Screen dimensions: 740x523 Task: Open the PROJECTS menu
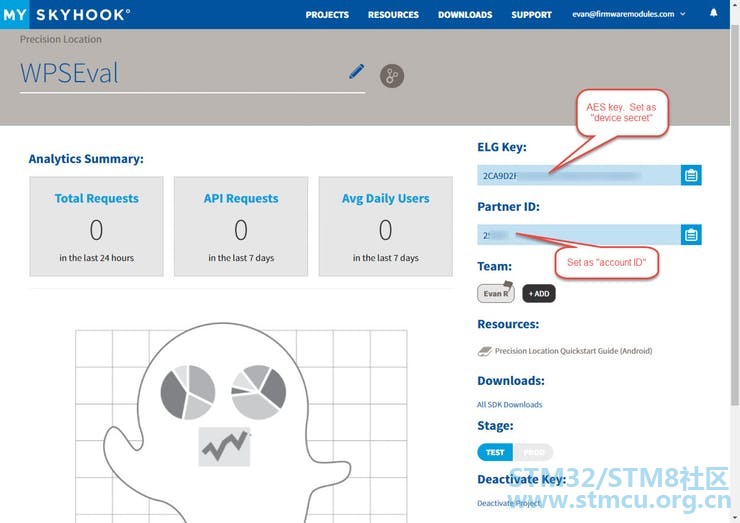click(x=327, y=15)
